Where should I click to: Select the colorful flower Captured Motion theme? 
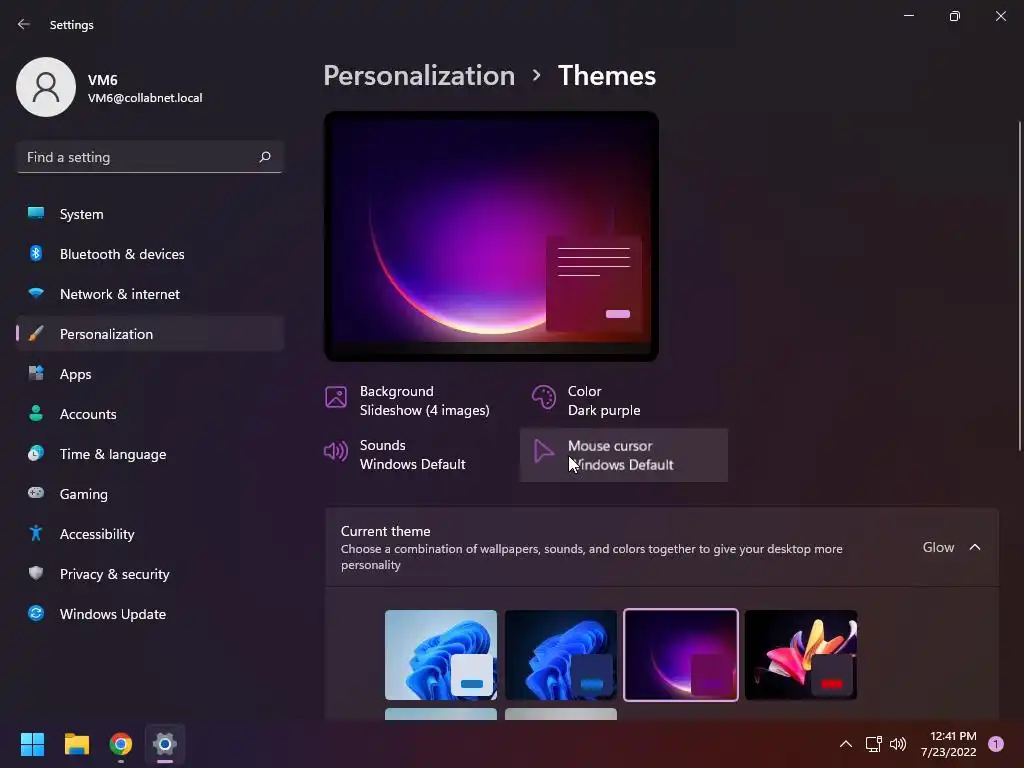(801, 655)
